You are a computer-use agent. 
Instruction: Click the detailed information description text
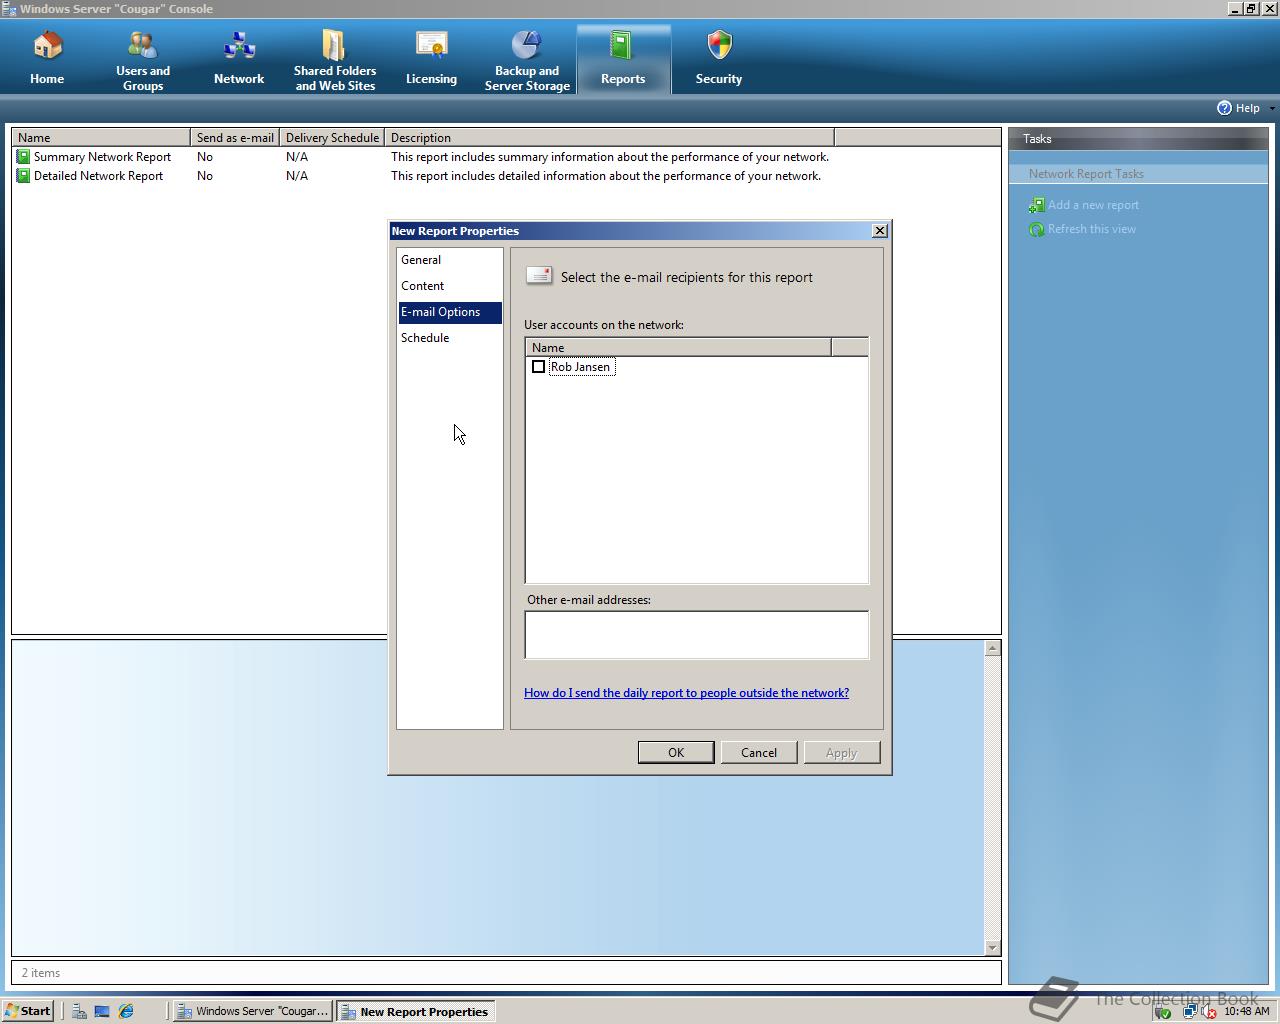click(606, 176)
